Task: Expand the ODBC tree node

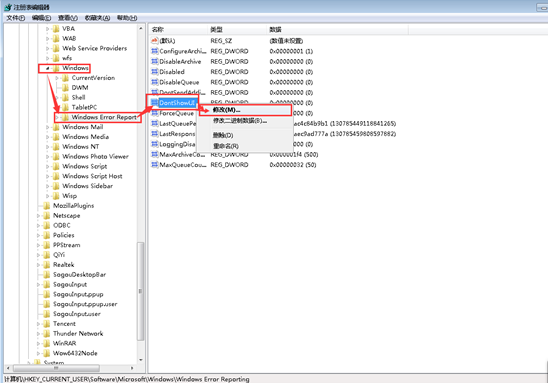Action: pyautogui.click(x=38, y=225)
